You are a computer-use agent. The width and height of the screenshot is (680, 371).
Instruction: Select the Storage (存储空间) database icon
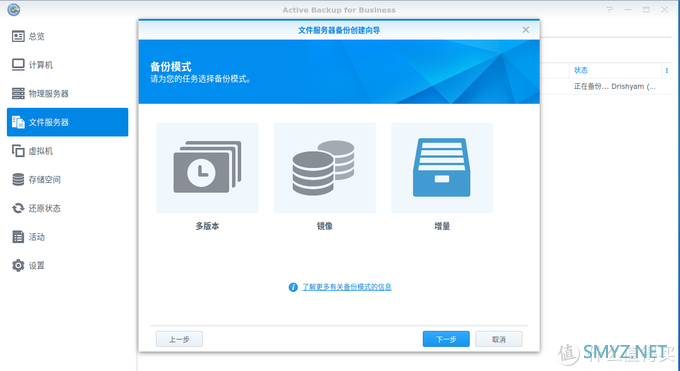[18, 179]
